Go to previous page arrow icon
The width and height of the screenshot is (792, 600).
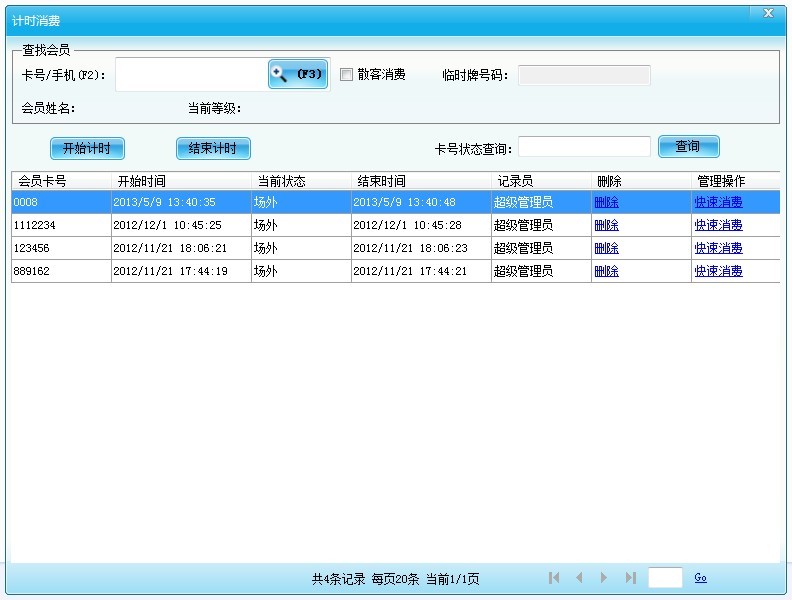point(579,577)
